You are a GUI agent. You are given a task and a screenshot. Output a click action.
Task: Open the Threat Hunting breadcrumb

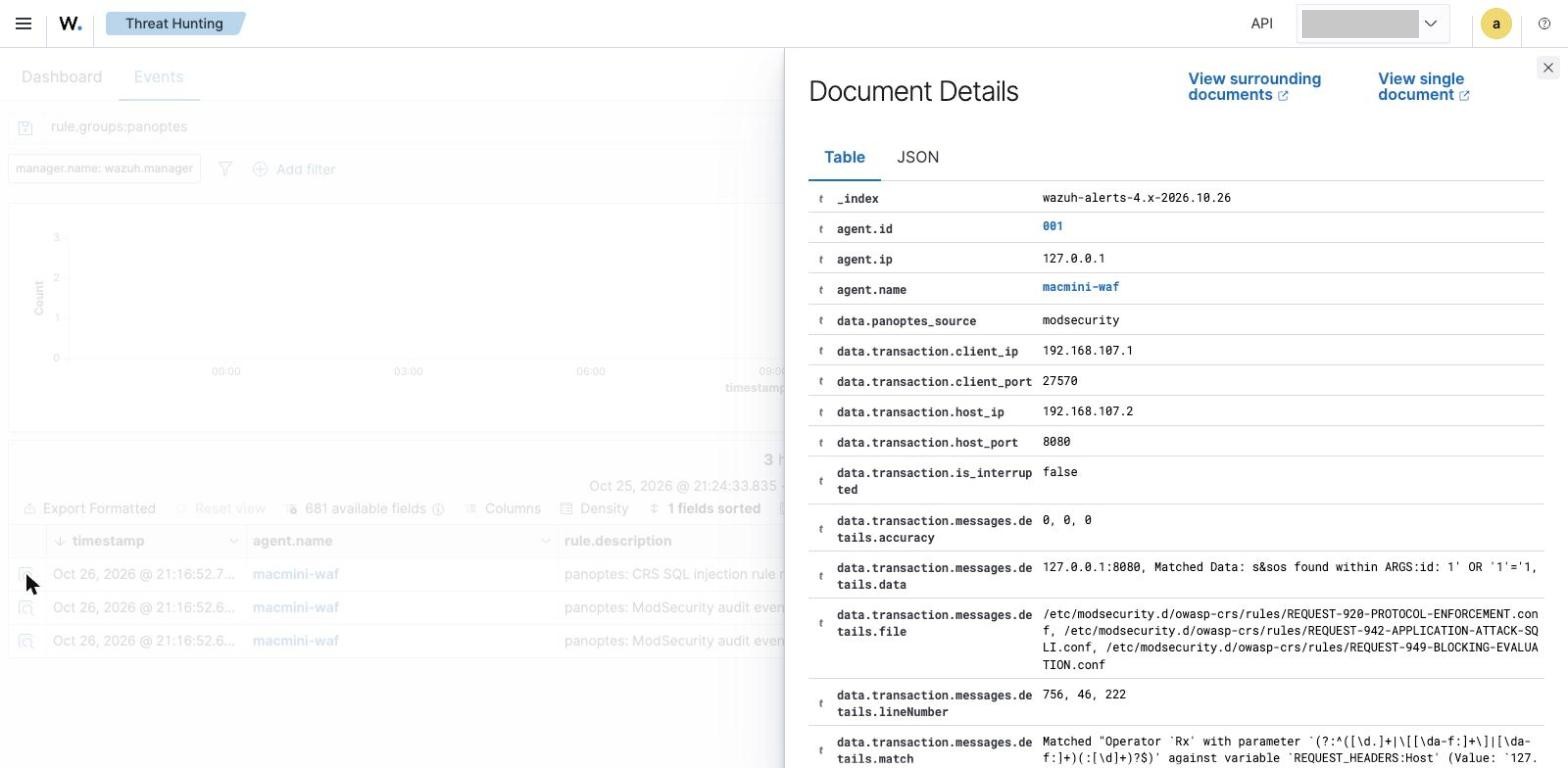(174, 23)
